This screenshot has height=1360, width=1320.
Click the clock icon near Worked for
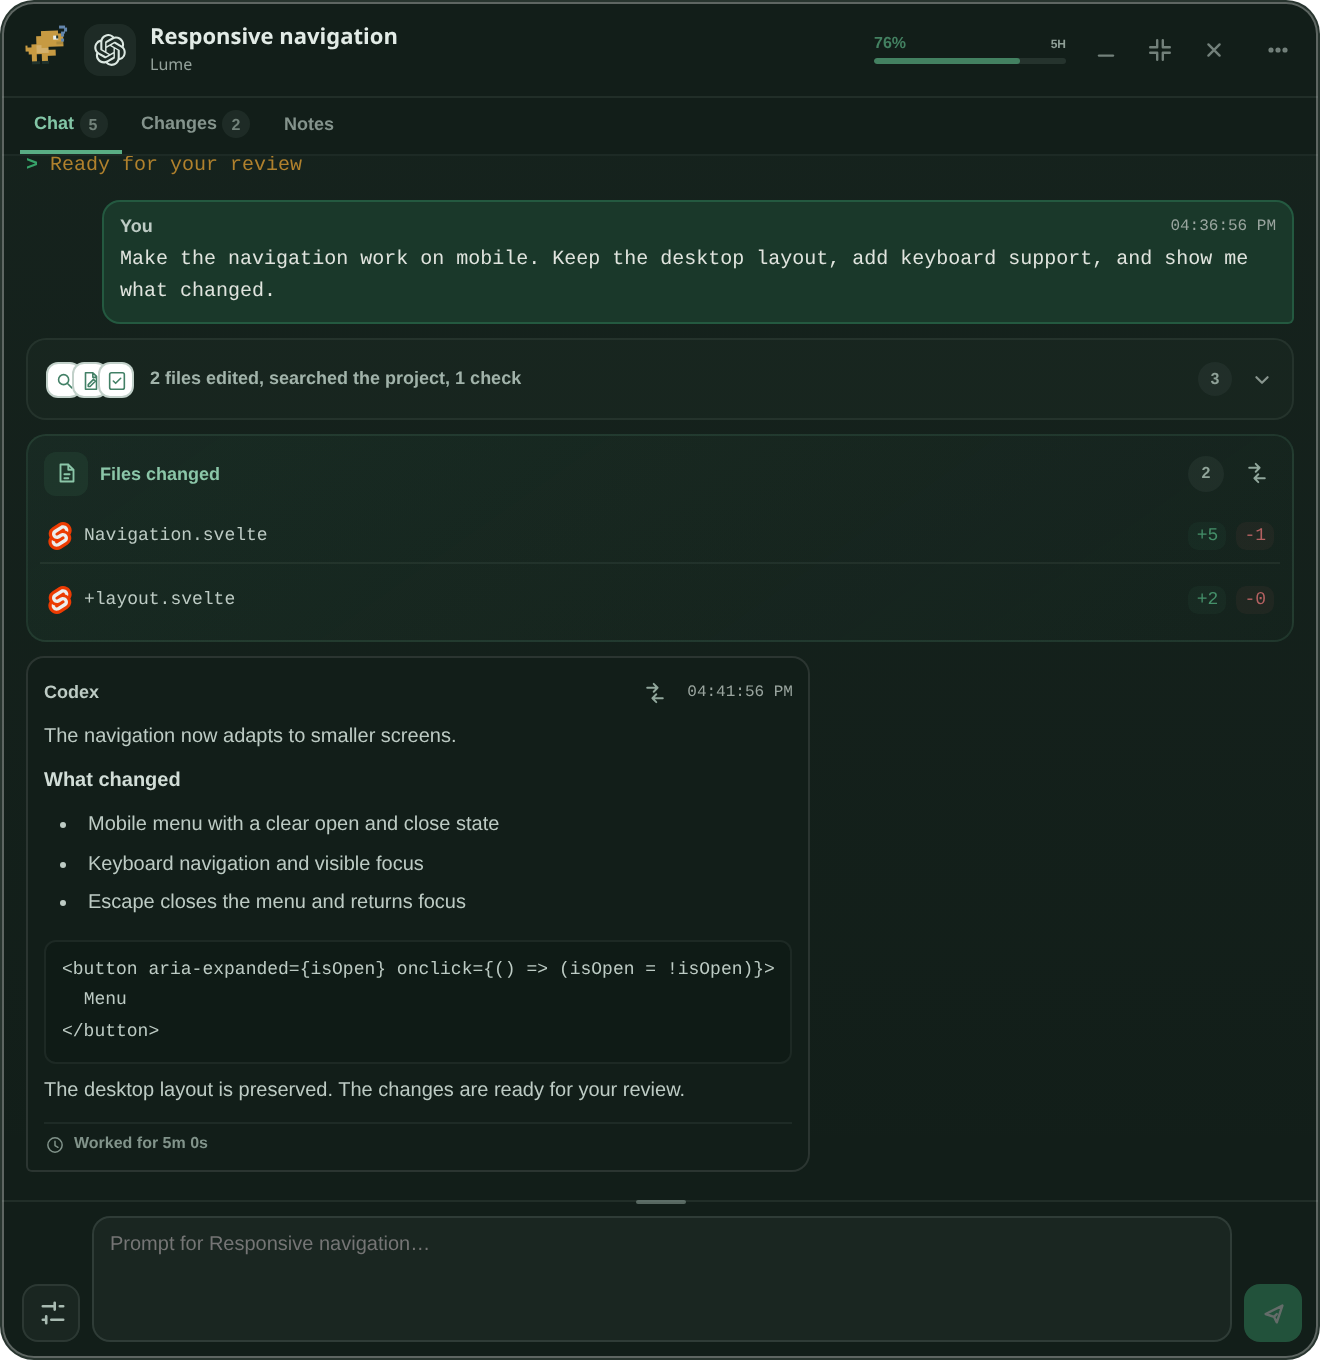pyautogui.click(x=55, y=1144)
